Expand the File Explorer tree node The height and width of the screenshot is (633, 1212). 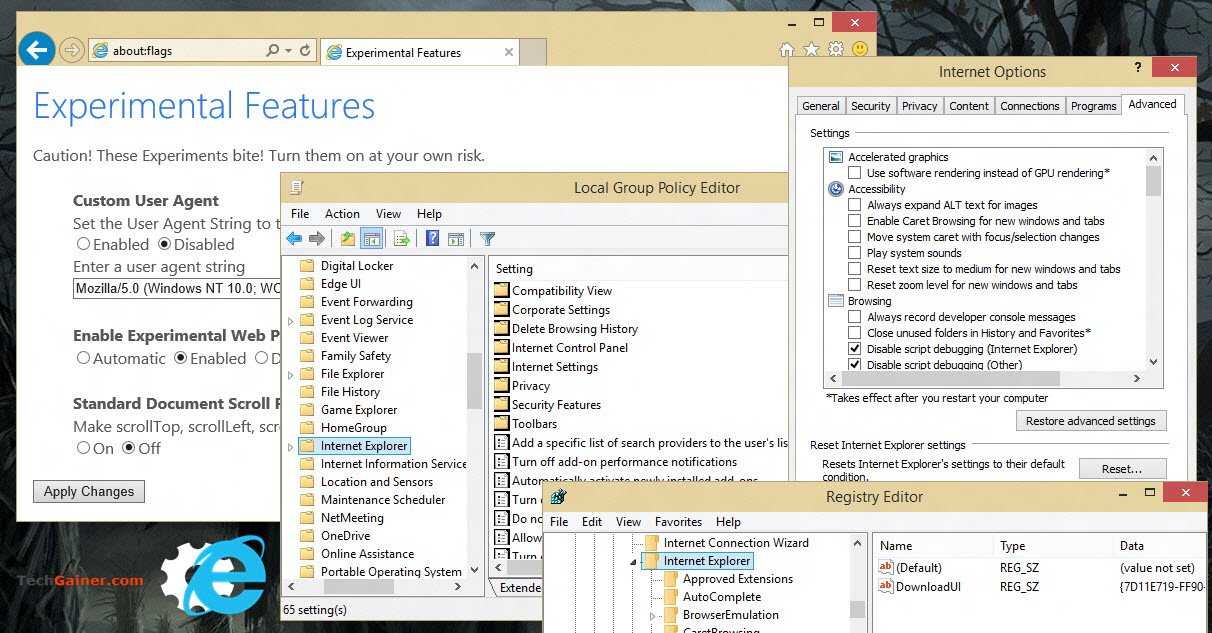[x=291, y=374]
